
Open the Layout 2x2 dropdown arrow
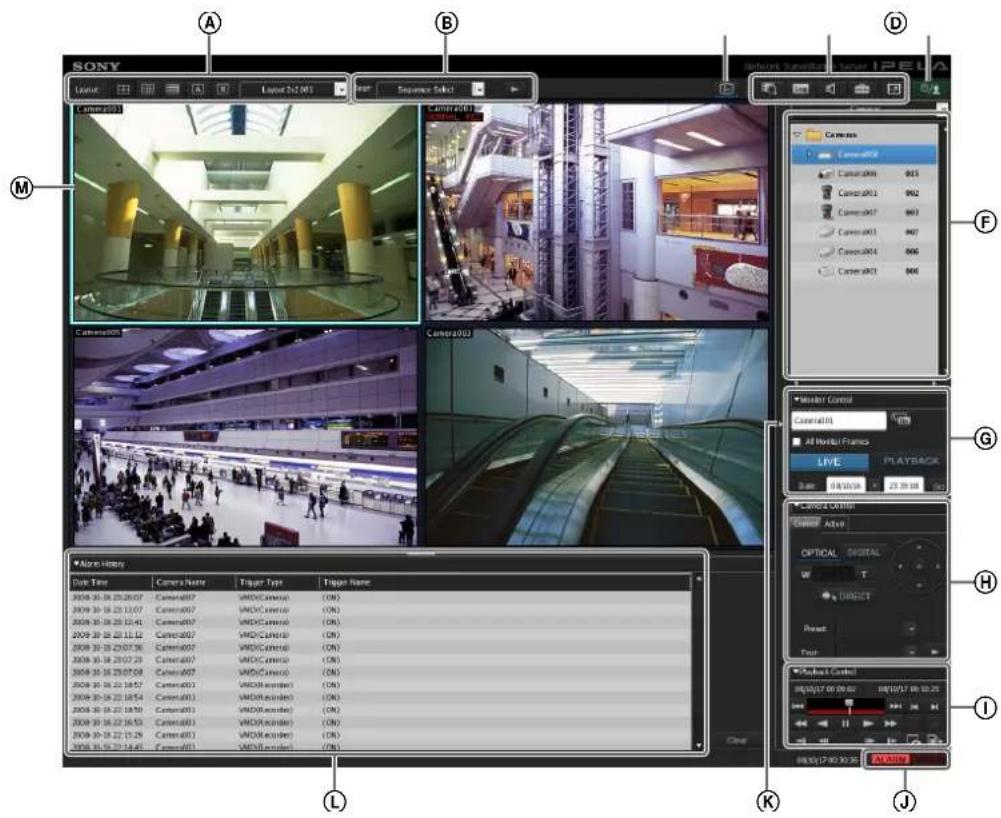click(x=340, y=89)
